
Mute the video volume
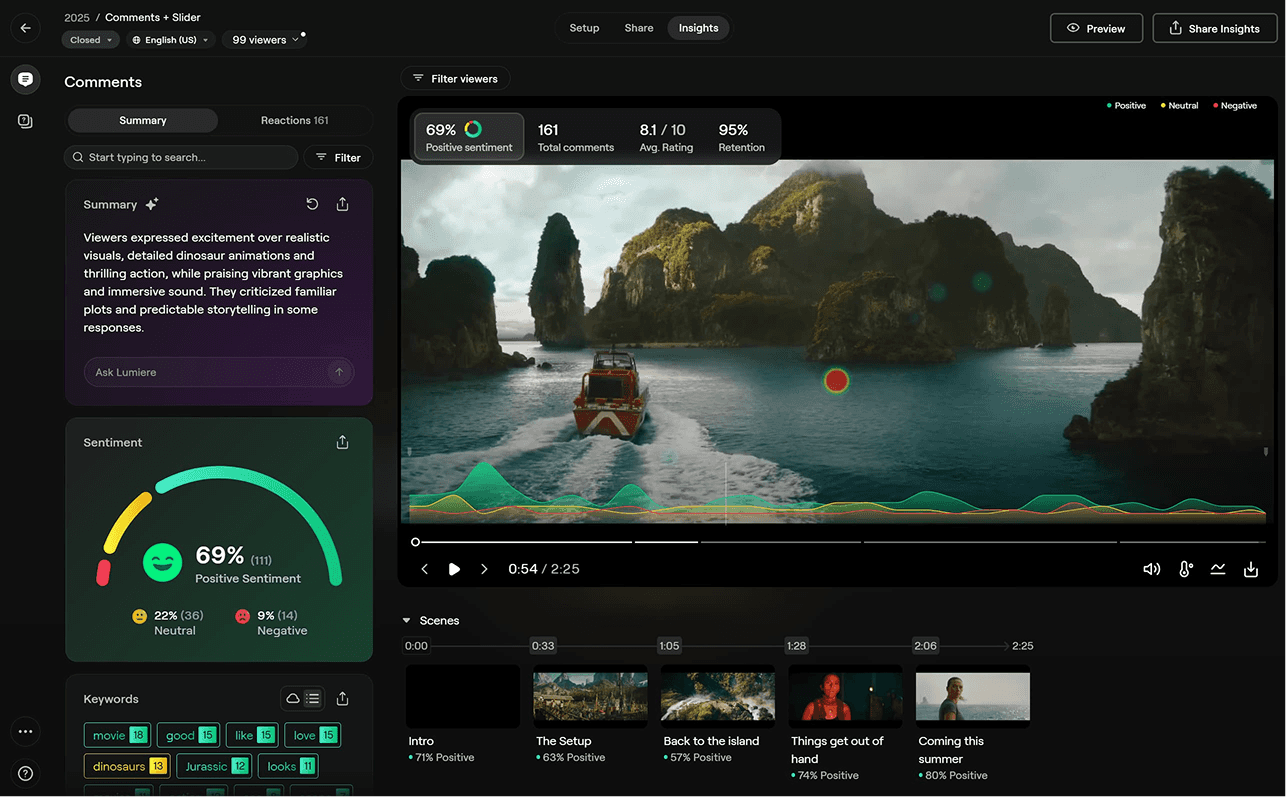coord(1152,569)
